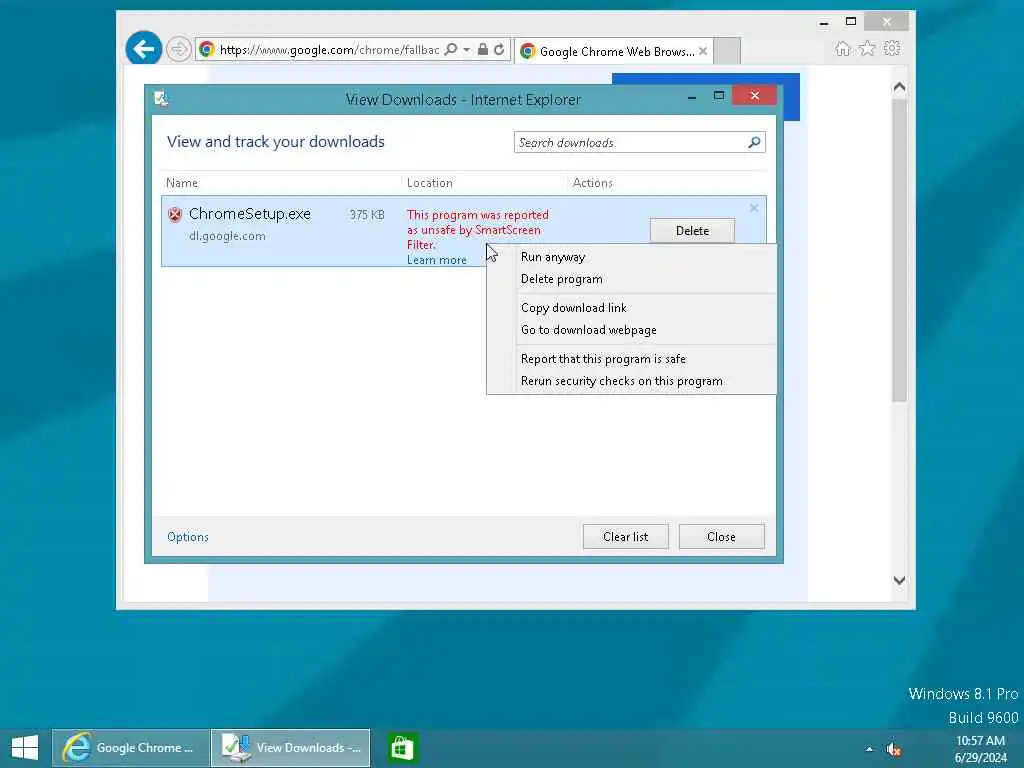Click the magnifier in Search downloads box
The width and height of the screenshot is (1024, 768).
pos(754,142)
